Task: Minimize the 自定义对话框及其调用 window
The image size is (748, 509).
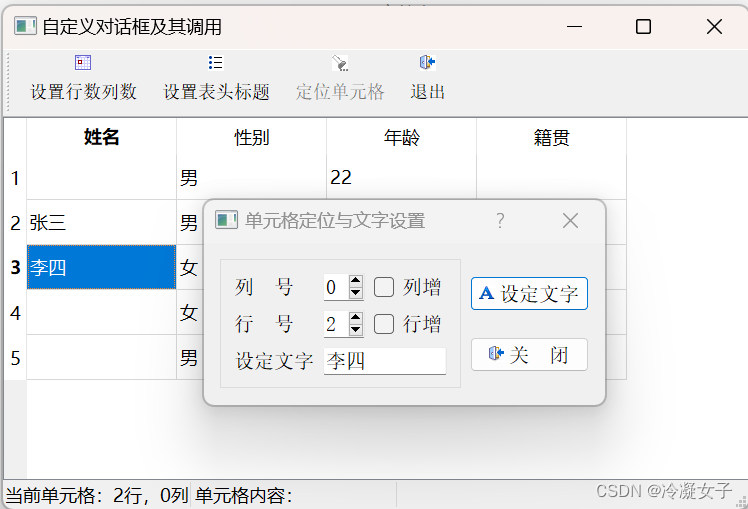Action: tap(574, 27)
